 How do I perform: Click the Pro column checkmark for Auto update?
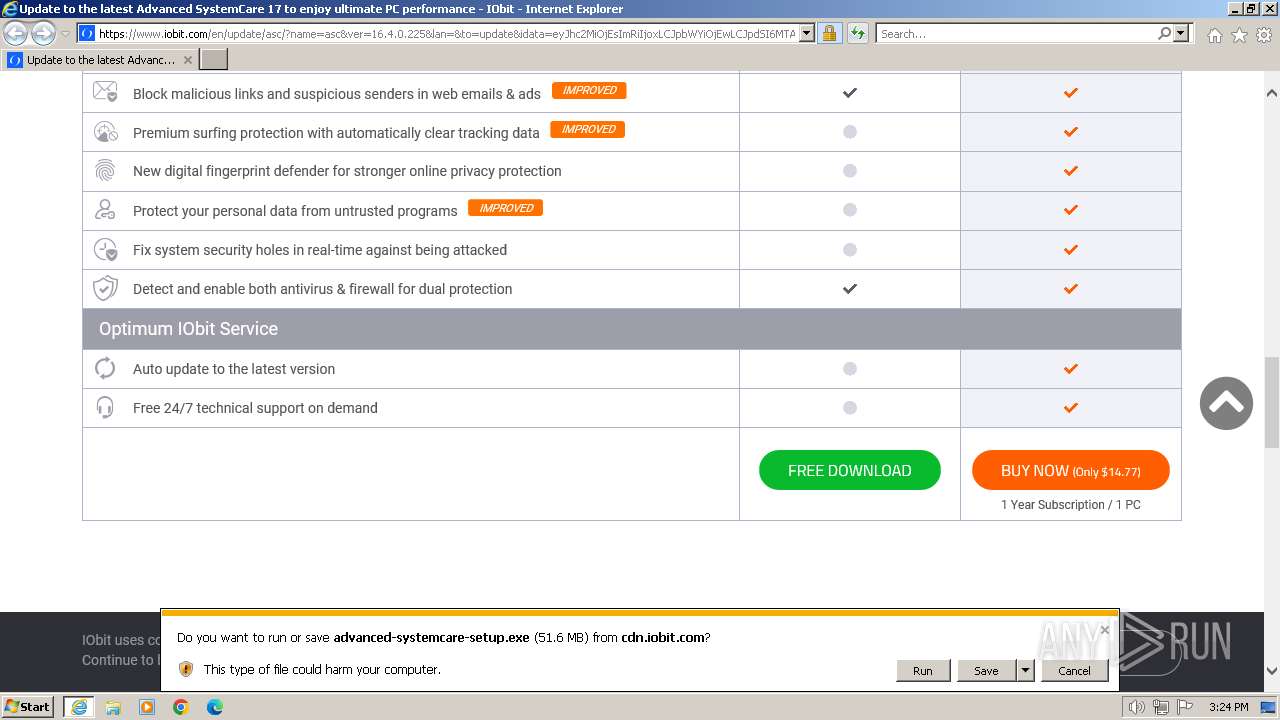[1071, 368]
